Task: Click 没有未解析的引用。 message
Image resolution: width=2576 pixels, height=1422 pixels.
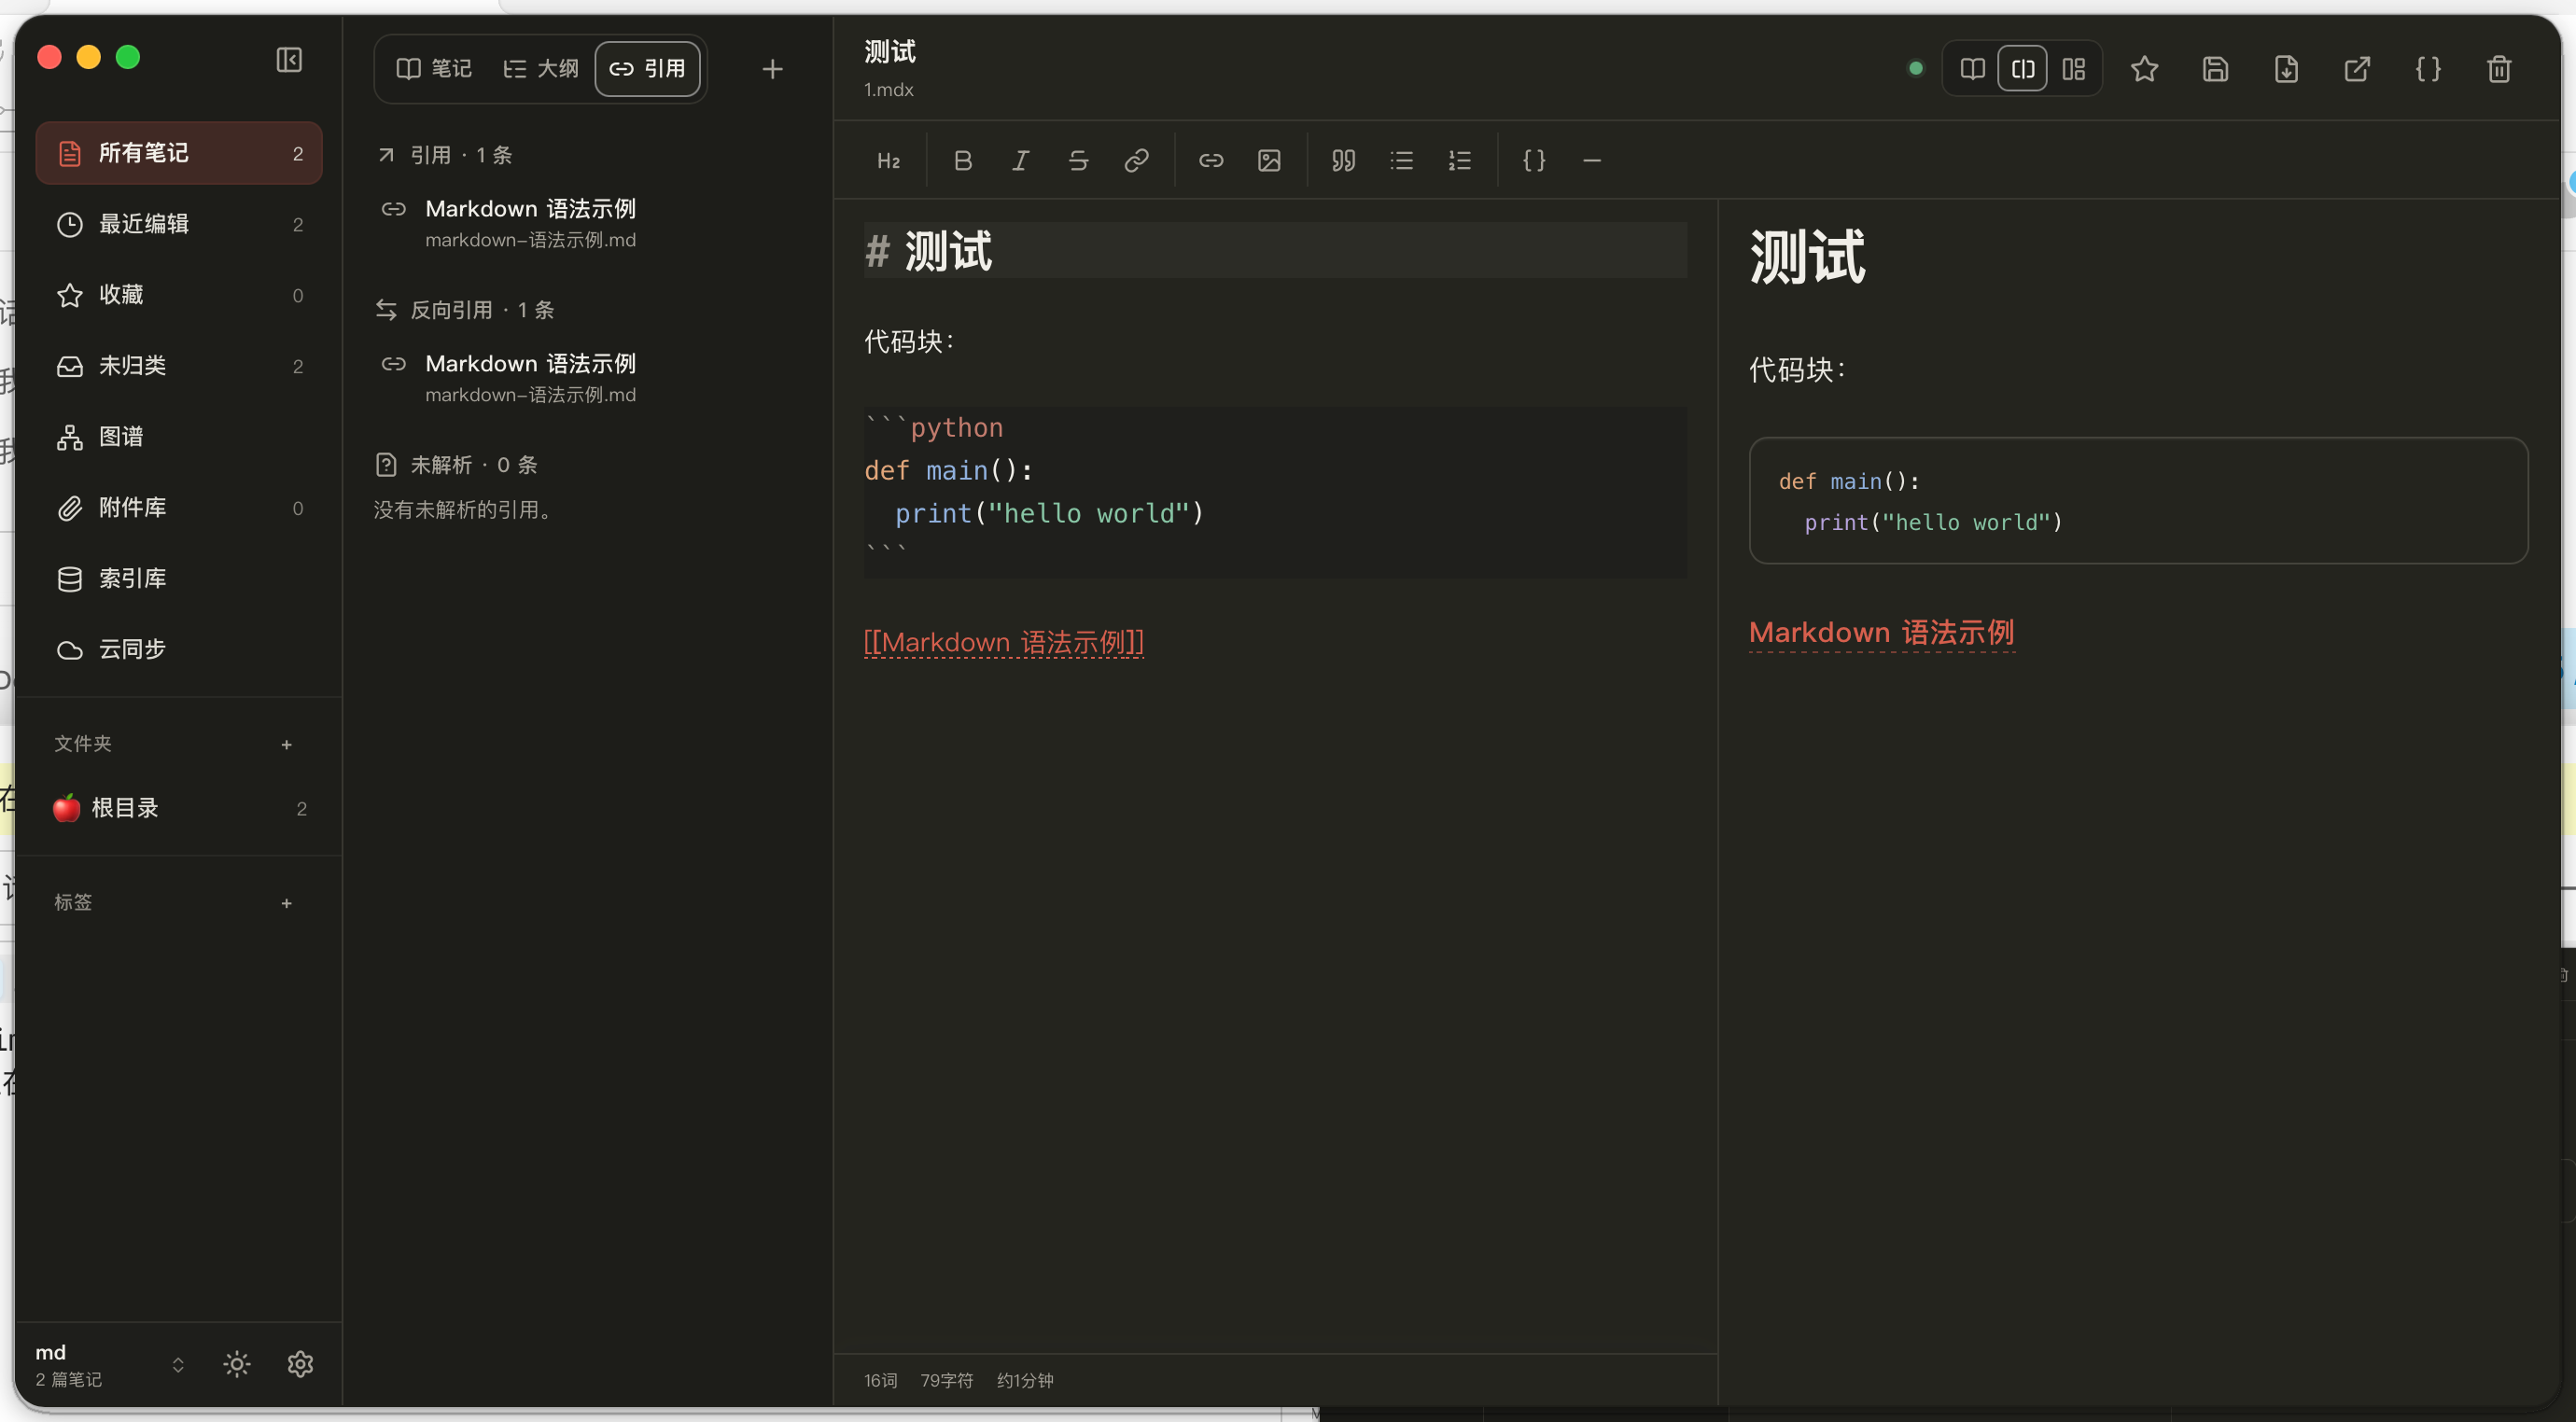Action: (x=466, y=510)
